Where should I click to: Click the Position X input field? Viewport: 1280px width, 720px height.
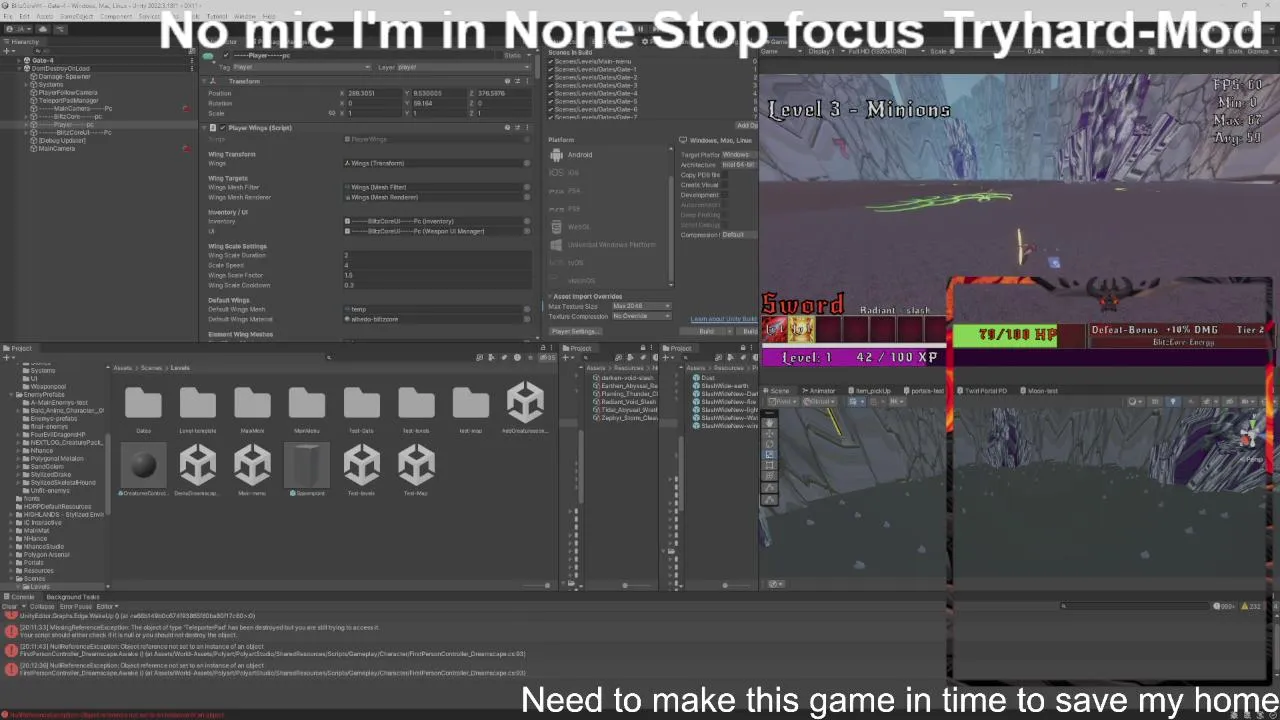coord(372,93)
